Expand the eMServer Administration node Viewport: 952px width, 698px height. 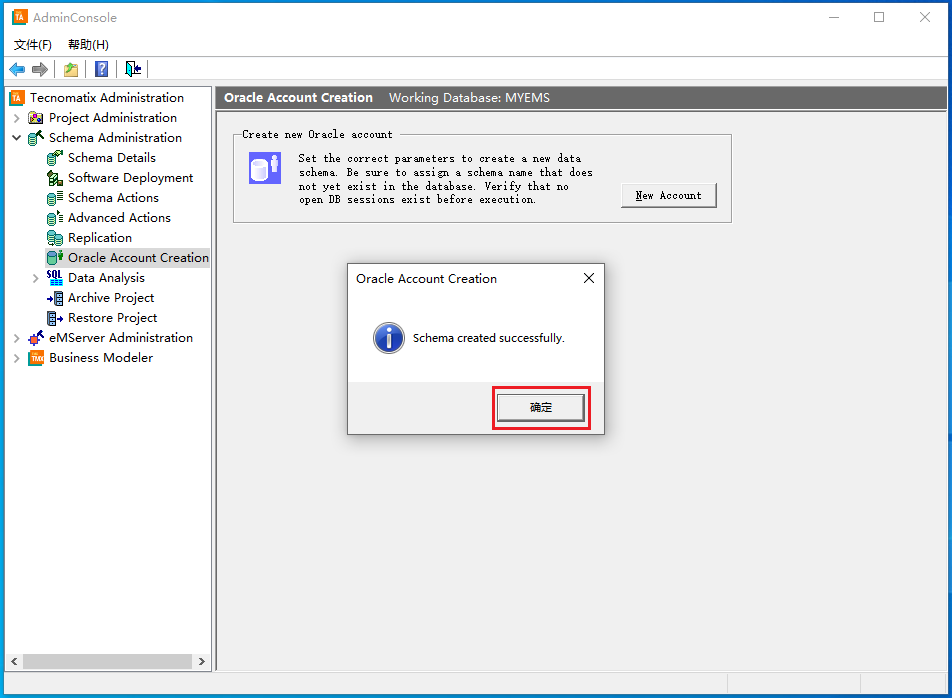[x=17, y=338]
